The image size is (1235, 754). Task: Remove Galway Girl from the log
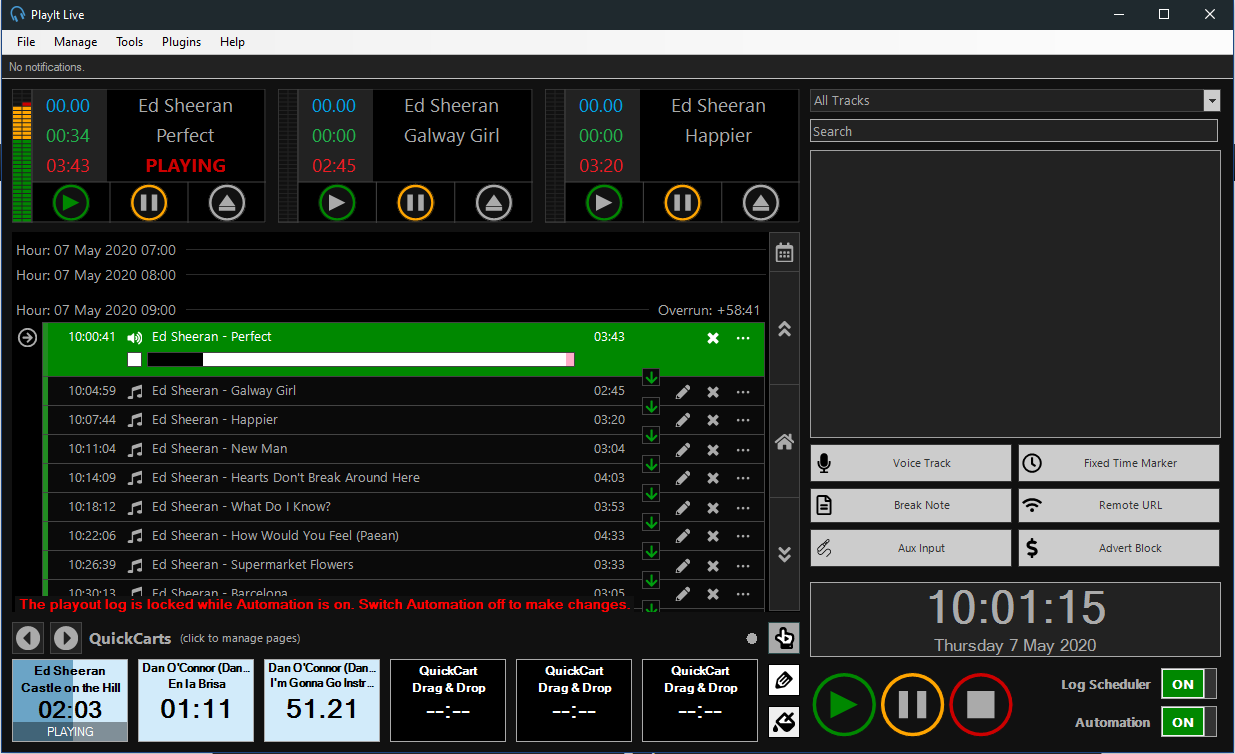tap(713, 392)
